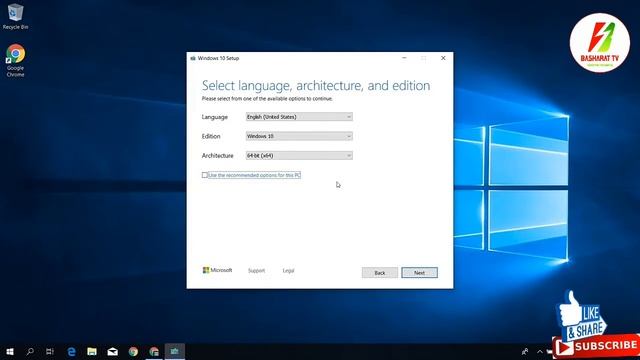This screenshot has width=640, height=360.
Task: Open the Edition dropdown
Action: coord(299,136)
